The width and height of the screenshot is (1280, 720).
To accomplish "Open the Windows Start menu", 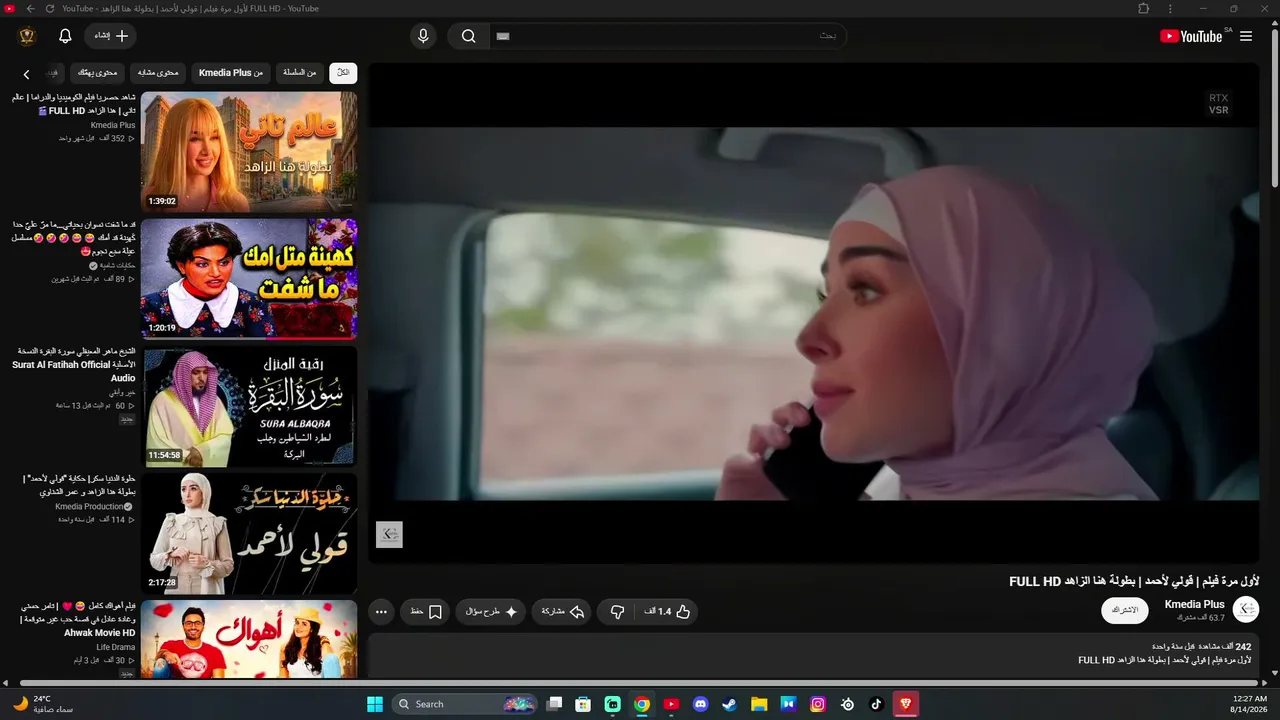I will tap(375, 704).
